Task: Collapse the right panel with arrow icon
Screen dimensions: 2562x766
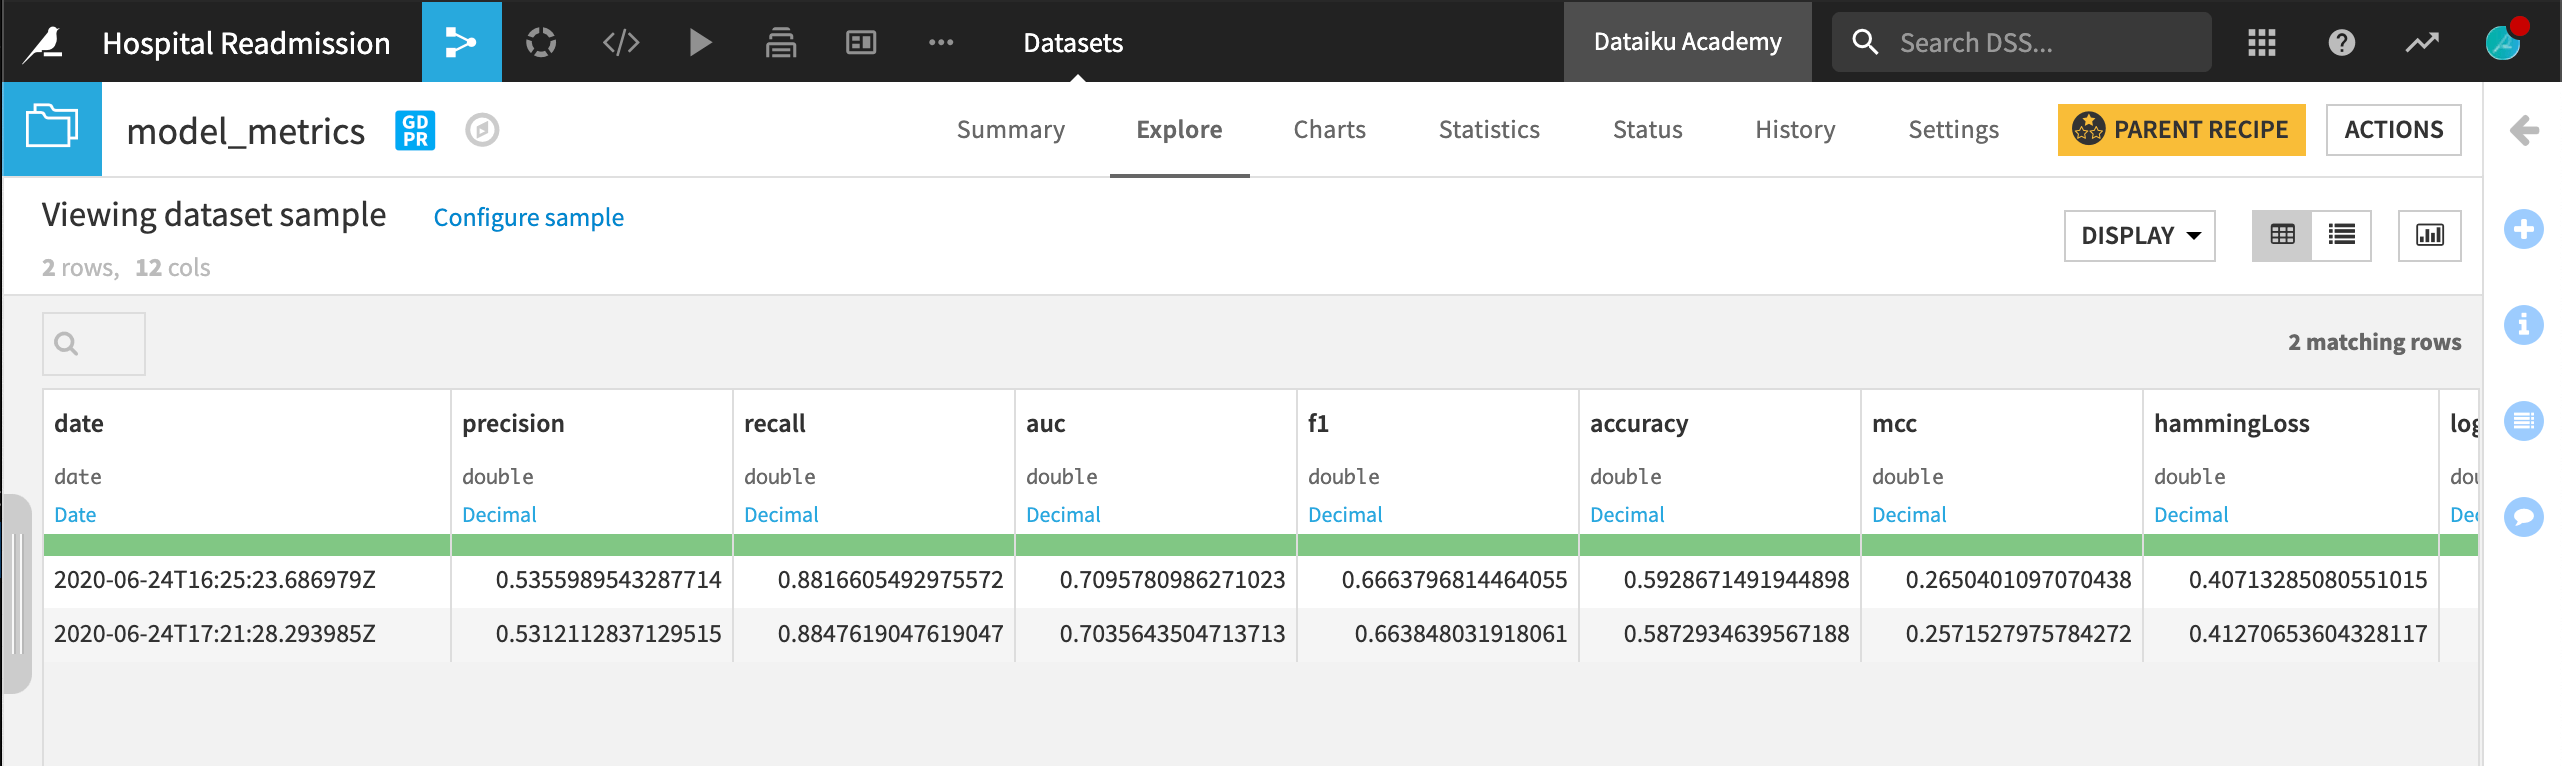Action: pyautogui.click(x=2524, y=130)
